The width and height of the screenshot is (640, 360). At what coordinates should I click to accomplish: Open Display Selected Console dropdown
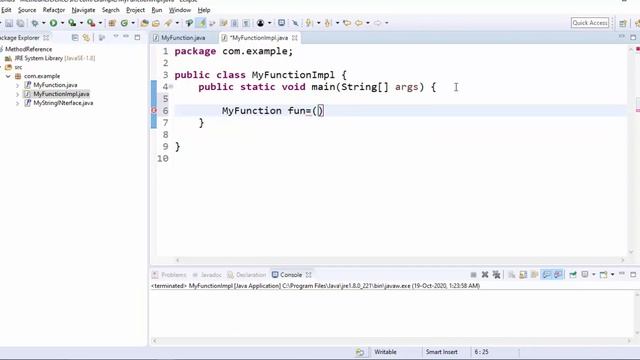click(x=593, y=275)
